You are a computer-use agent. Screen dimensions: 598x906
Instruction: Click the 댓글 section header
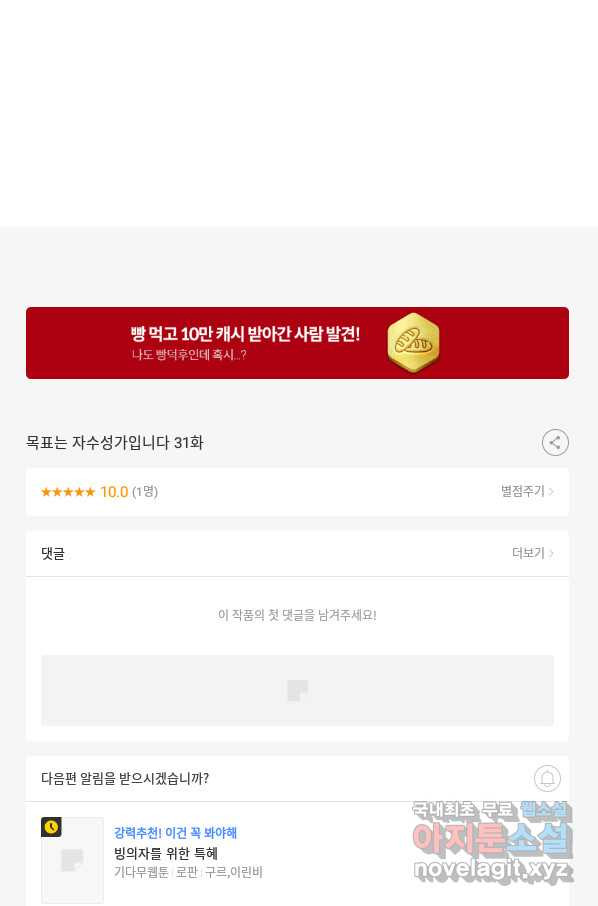53,554
